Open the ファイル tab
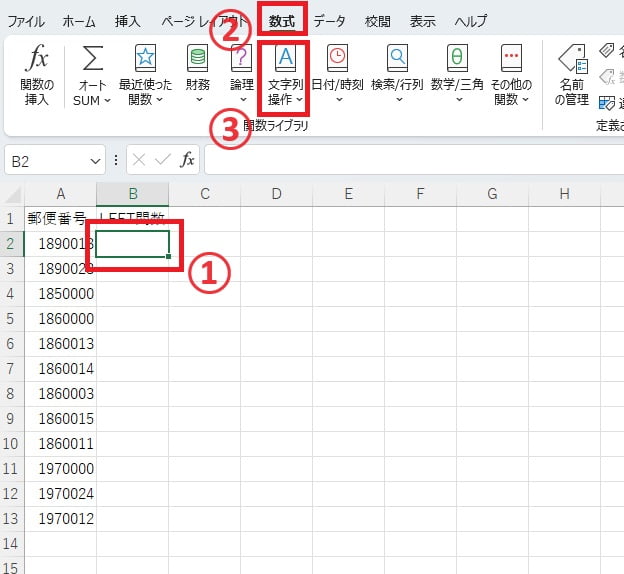 26,21
